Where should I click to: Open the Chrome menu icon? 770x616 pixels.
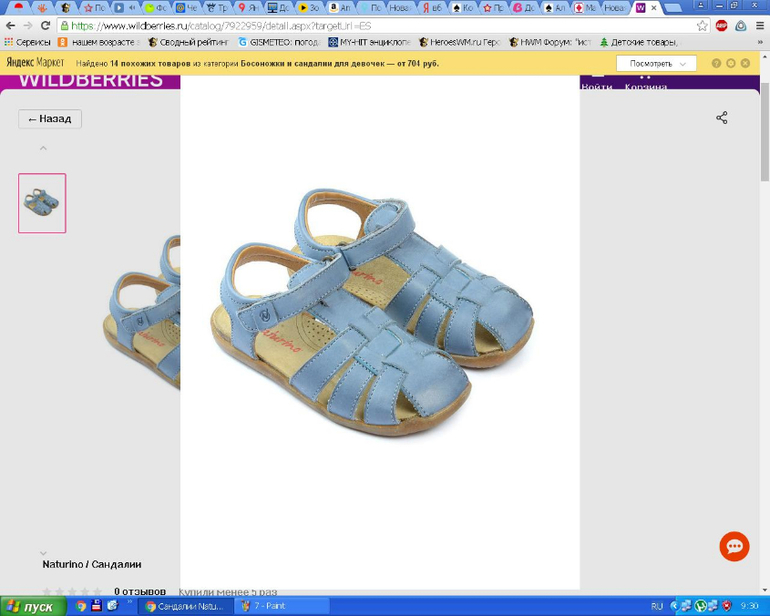[758, 26]
